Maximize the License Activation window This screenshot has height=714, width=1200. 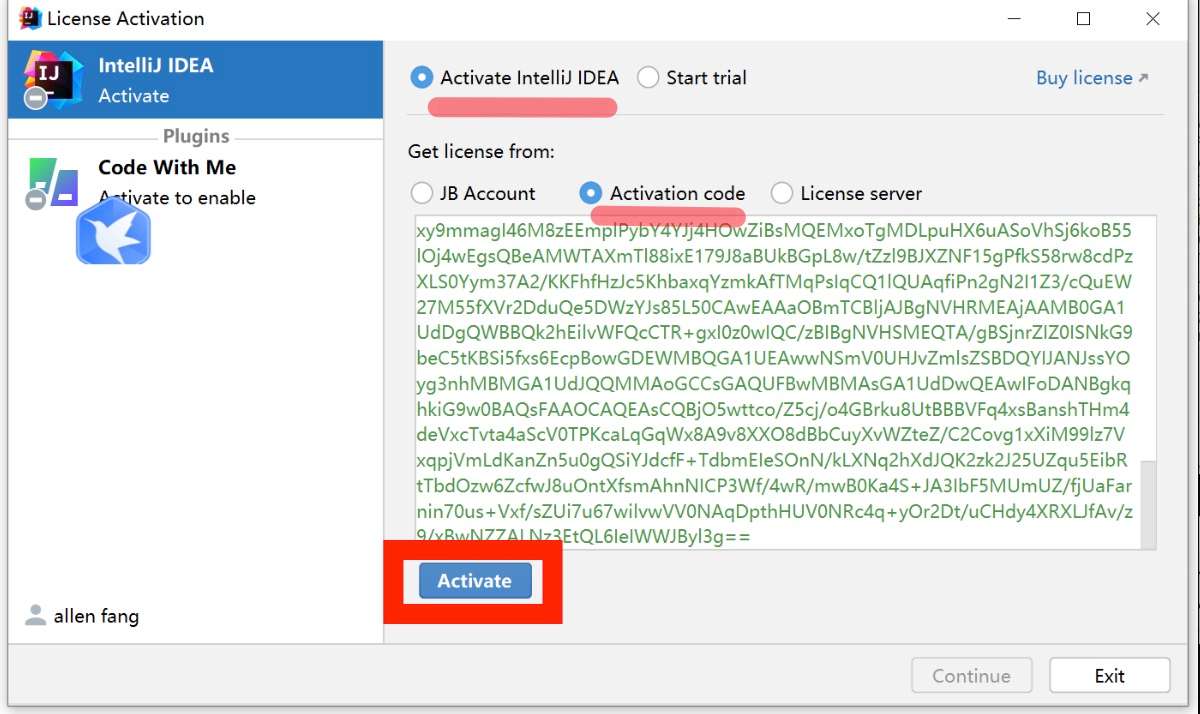pos(1084,18)
